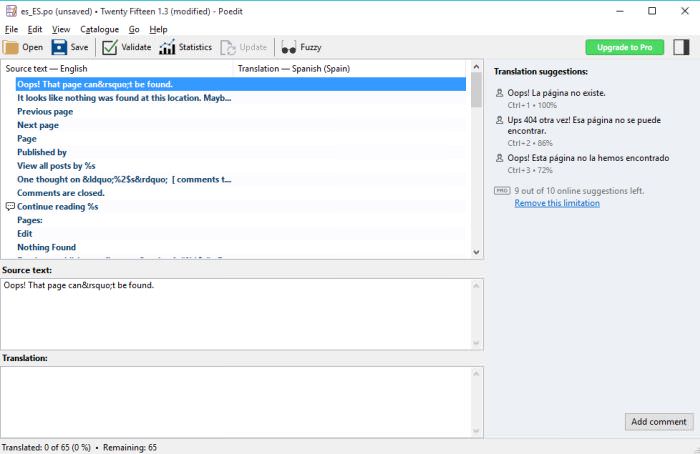Click the Upgrade to Pro button

(625, 47)
